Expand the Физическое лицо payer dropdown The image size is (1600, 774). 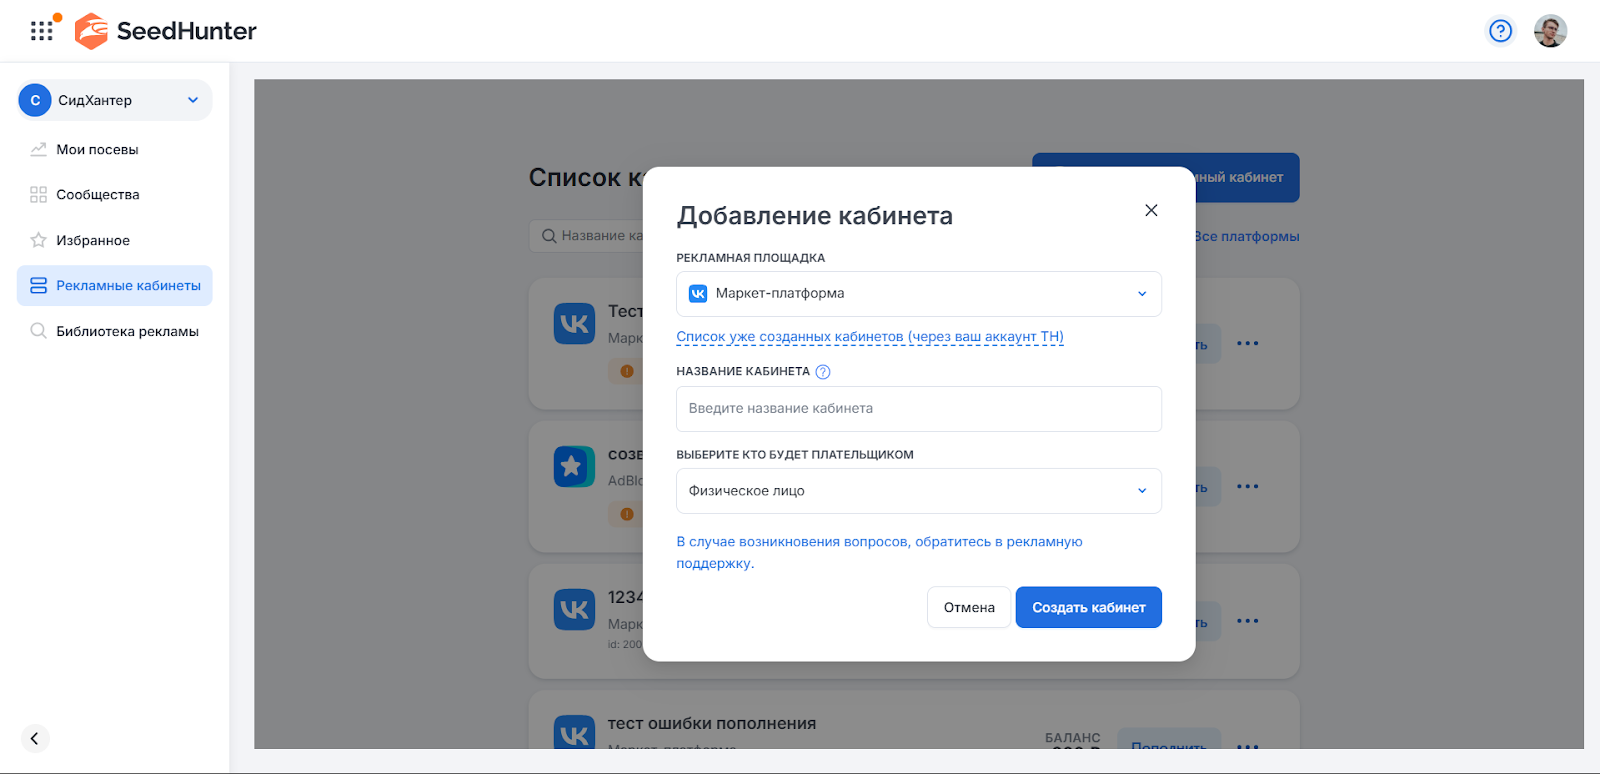[x=918, y=491]
